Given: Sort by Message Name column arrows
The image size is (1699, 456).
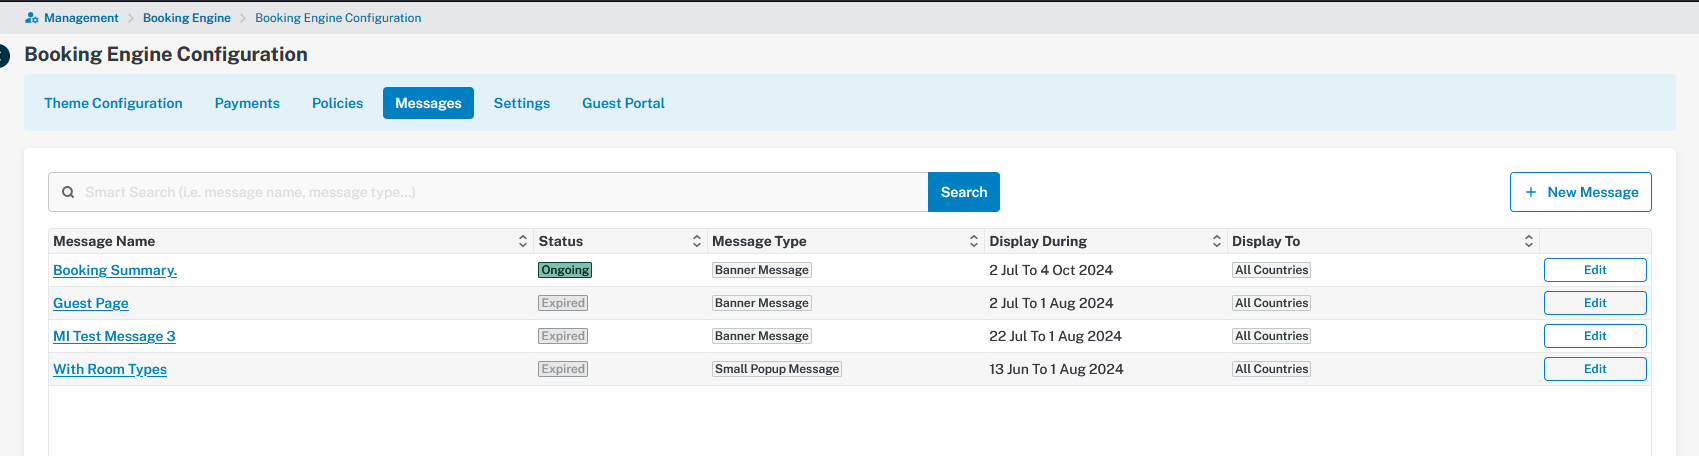Looking at the screenshot, I should [x=523, y=241].
